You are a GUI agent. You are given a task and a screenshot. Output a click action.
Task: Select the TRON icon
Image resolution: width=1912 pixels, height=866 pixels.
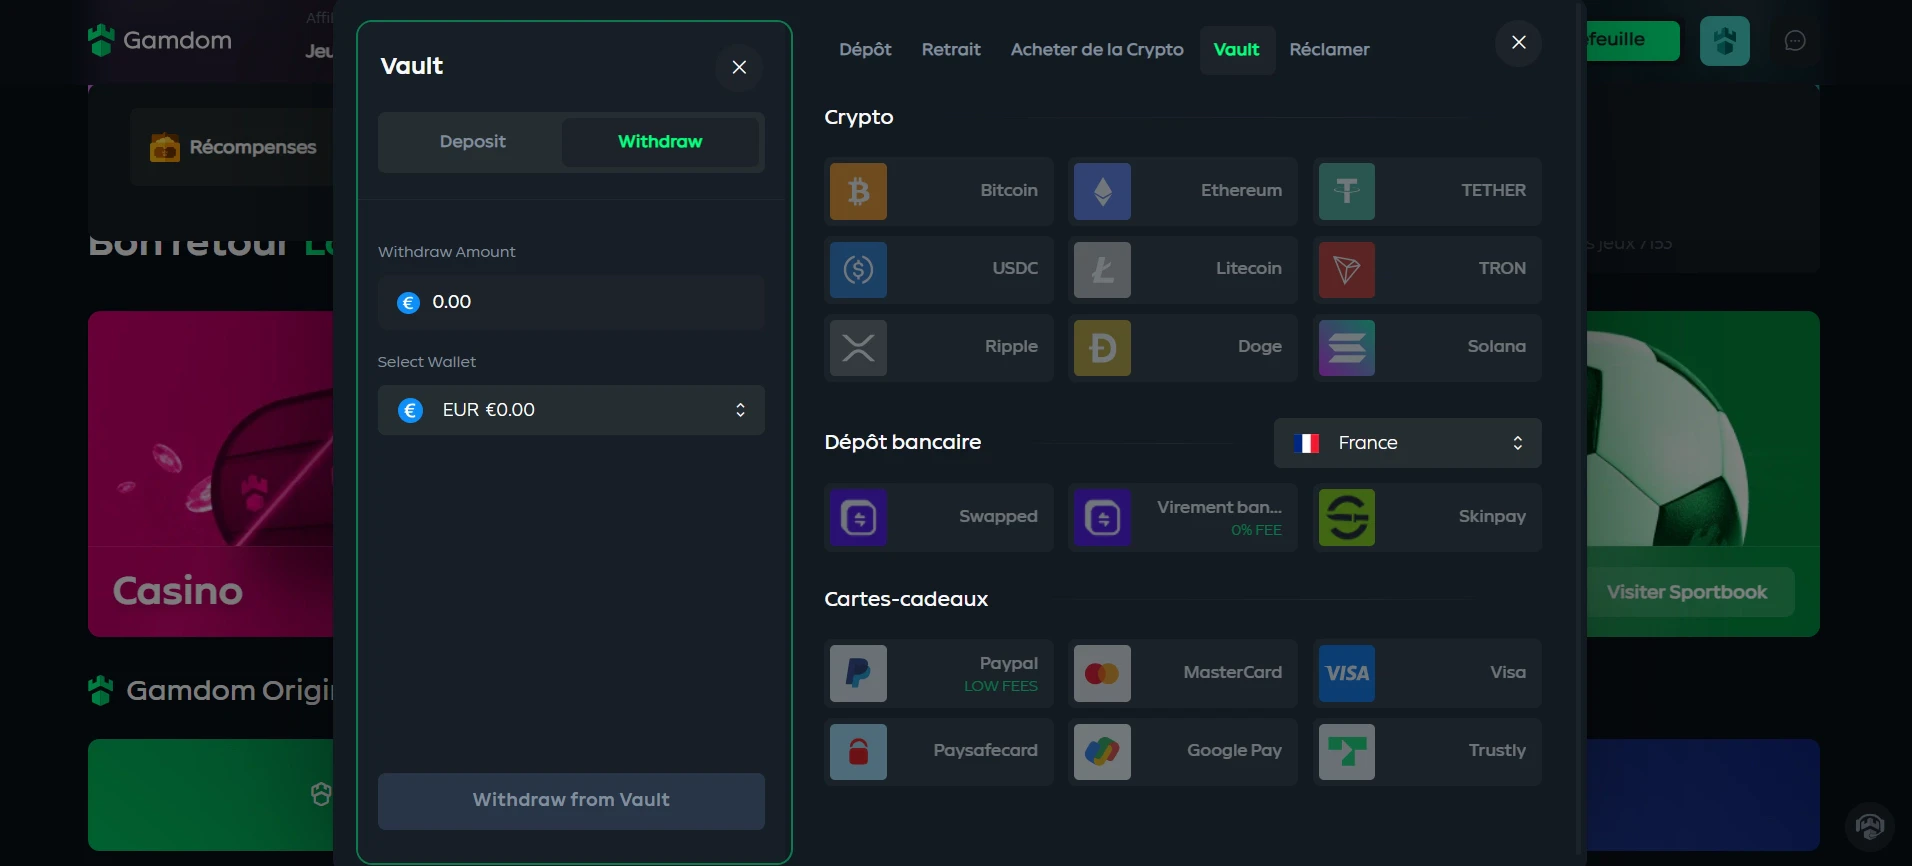point(1347,269)
